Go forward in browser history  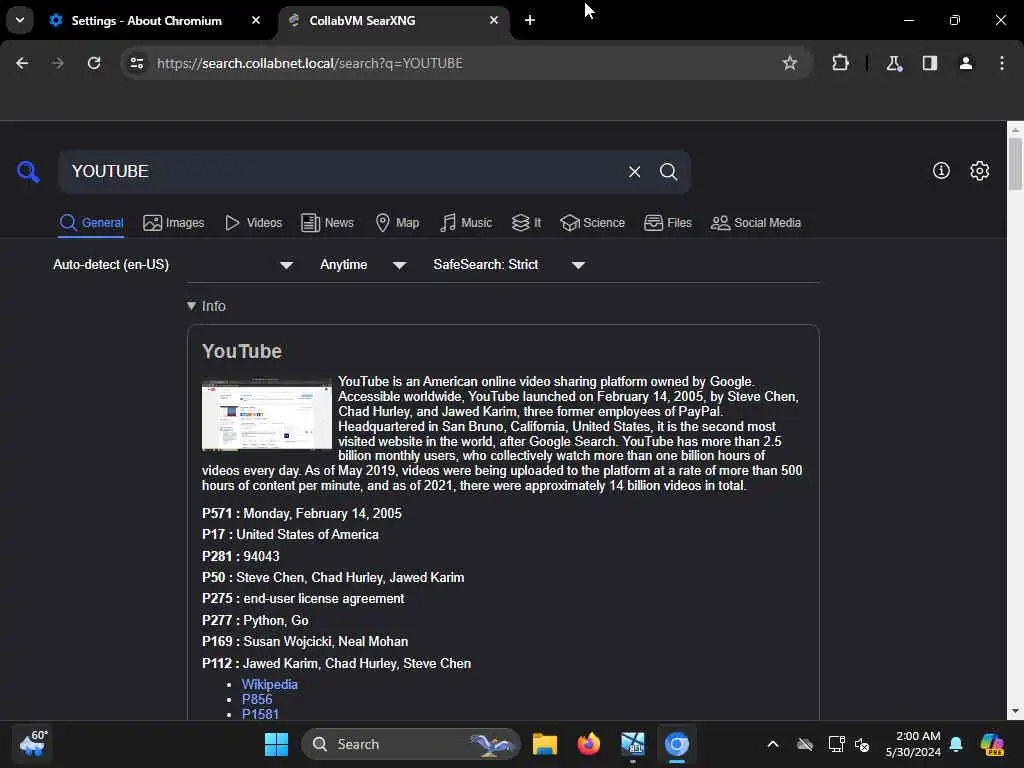(x=58, y=63)
